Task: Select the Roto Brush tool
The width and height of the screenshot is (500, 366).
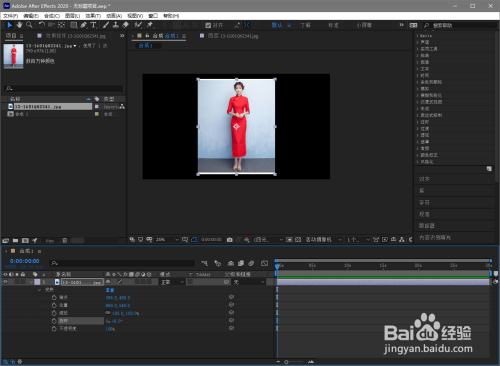Action: tap(138, 25)
